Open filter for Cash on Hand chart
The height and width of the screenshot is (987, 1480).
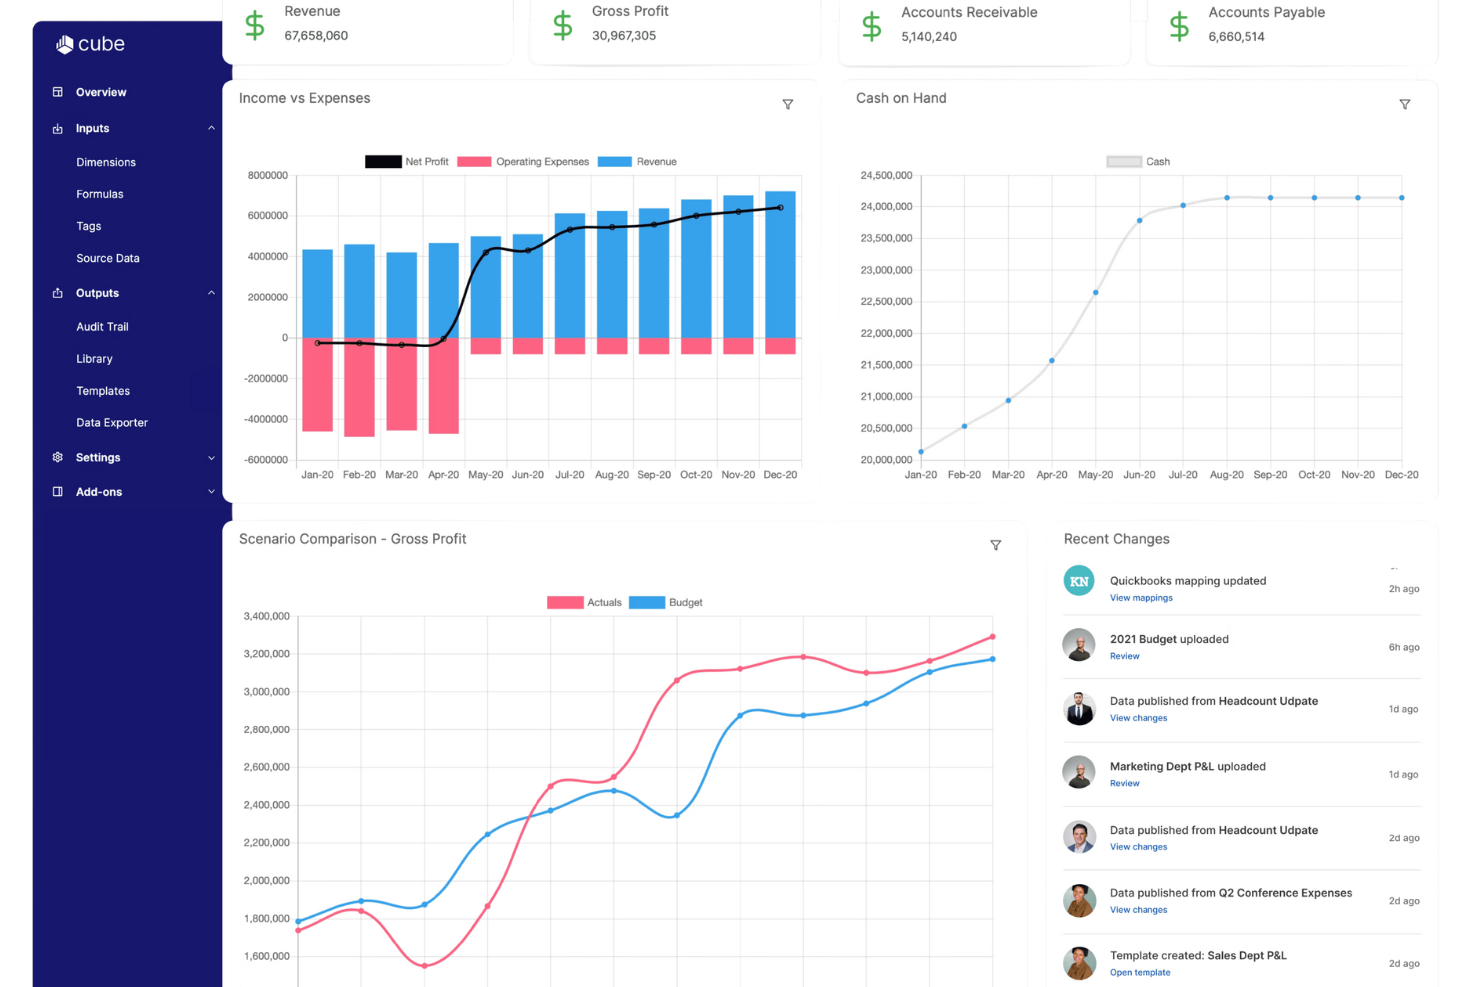tap(1405, 104)
